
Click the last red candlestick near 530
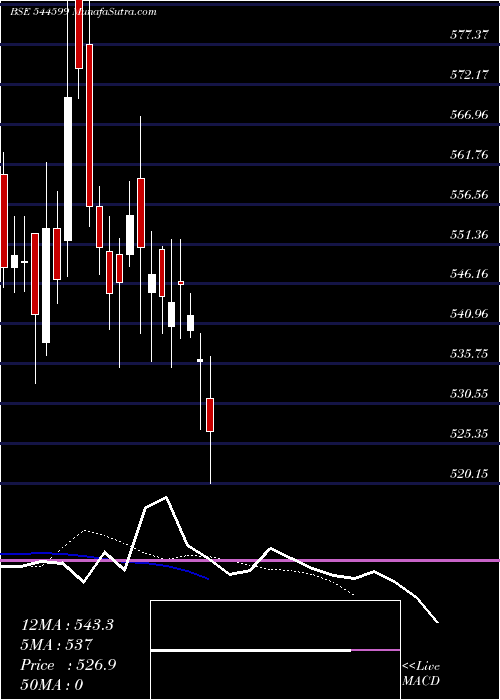click(x=210, y=415)
